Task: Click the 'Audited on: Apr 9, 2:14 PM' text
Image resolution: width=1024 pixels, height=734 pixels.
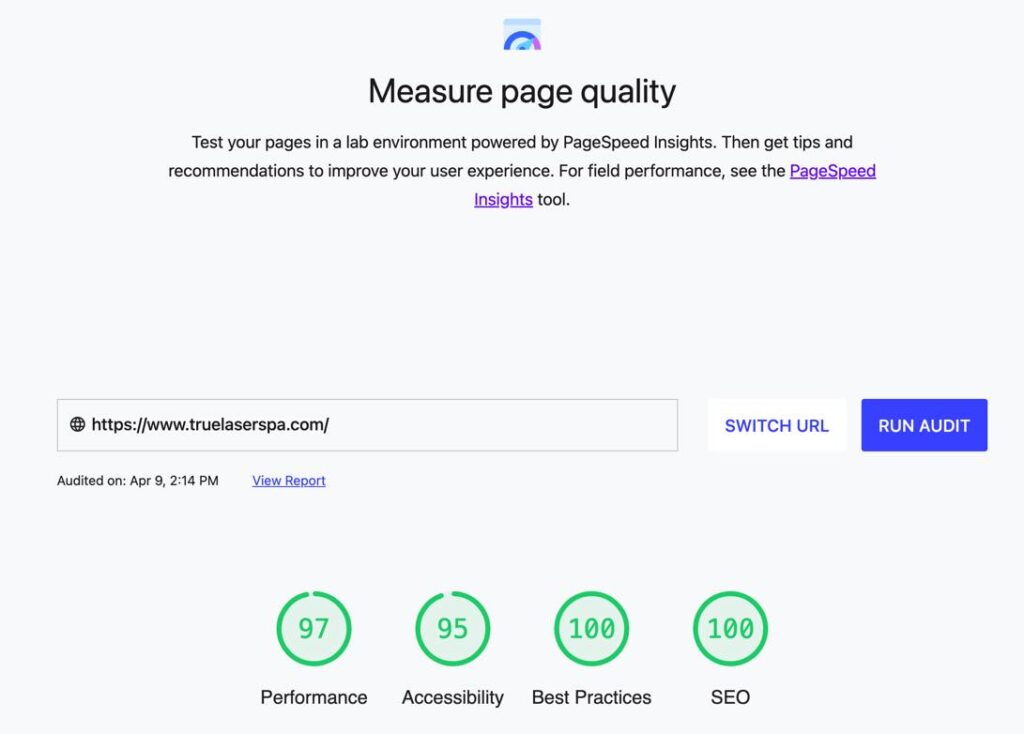Action: pyautogui.click(x=138, y=481)
